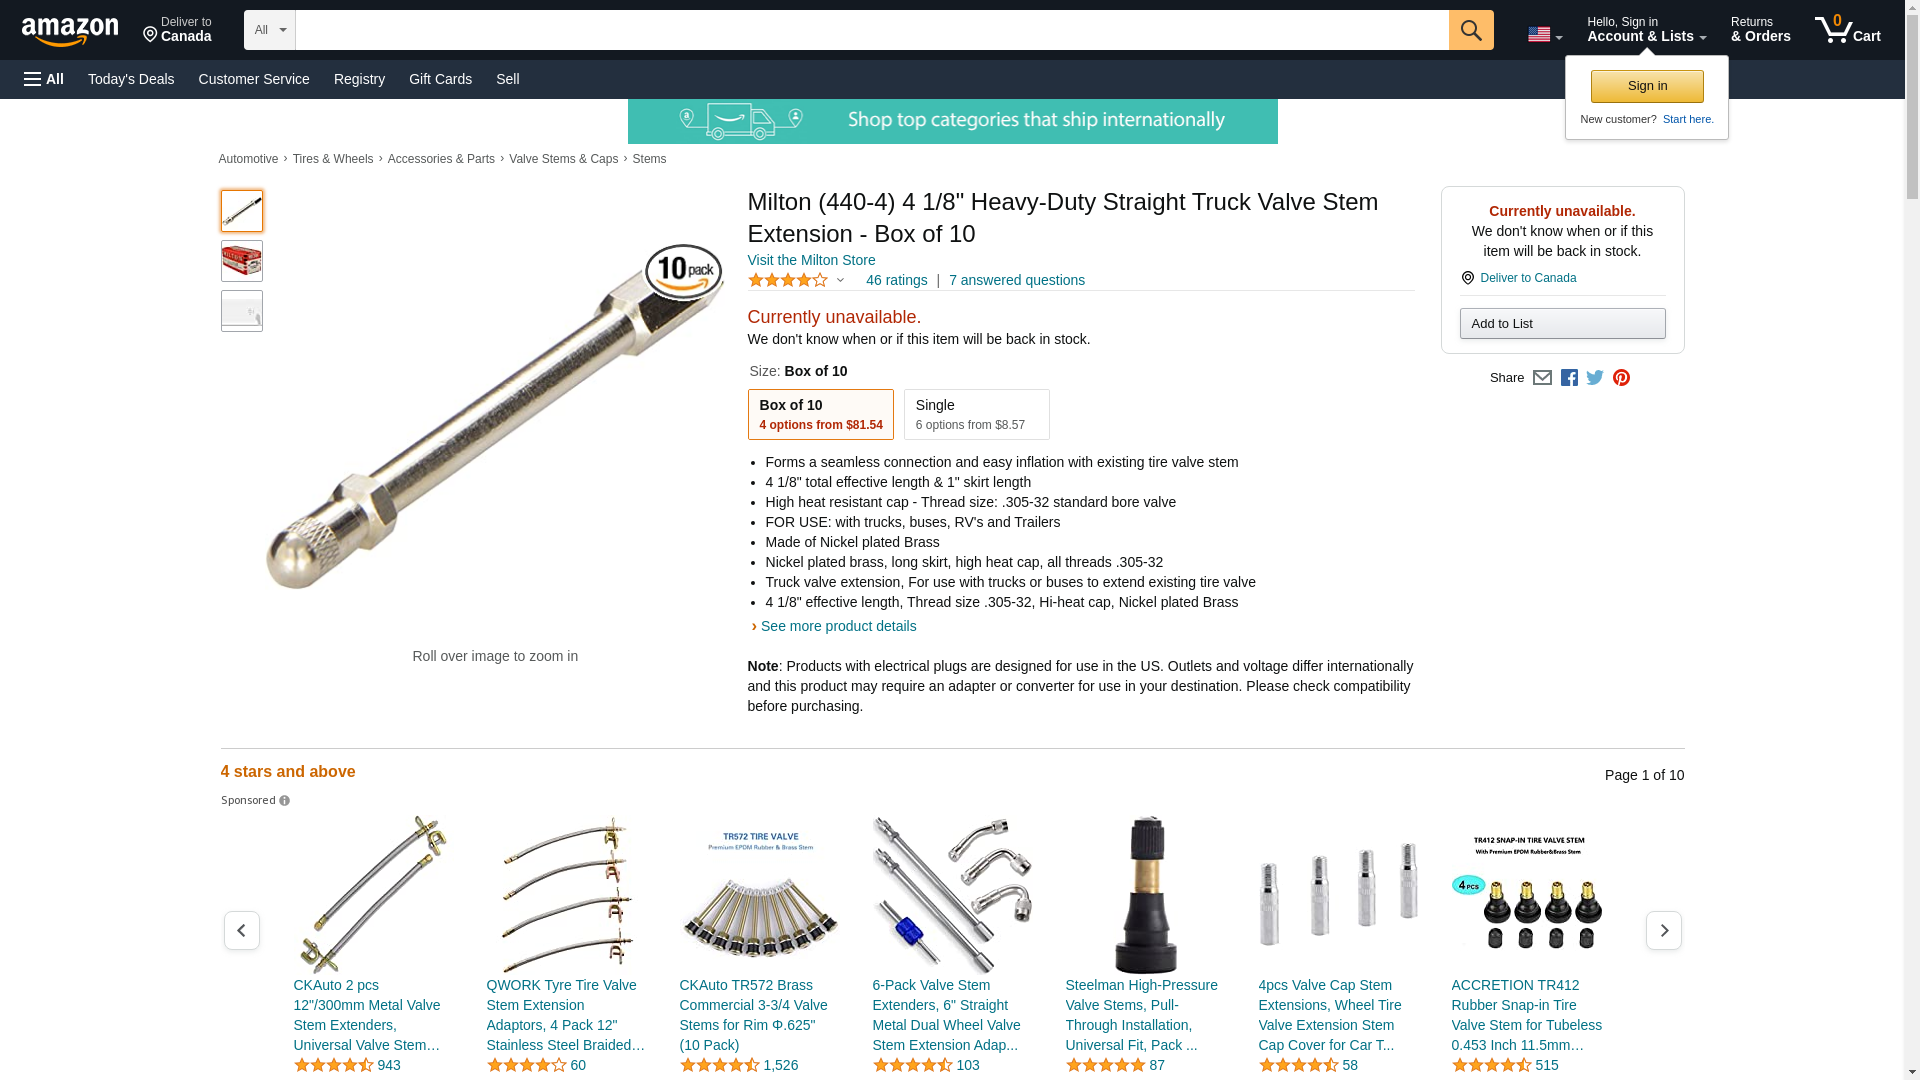Open the All hamburger menu
The image size is (1920, 1080).
(x=44, y=79)
